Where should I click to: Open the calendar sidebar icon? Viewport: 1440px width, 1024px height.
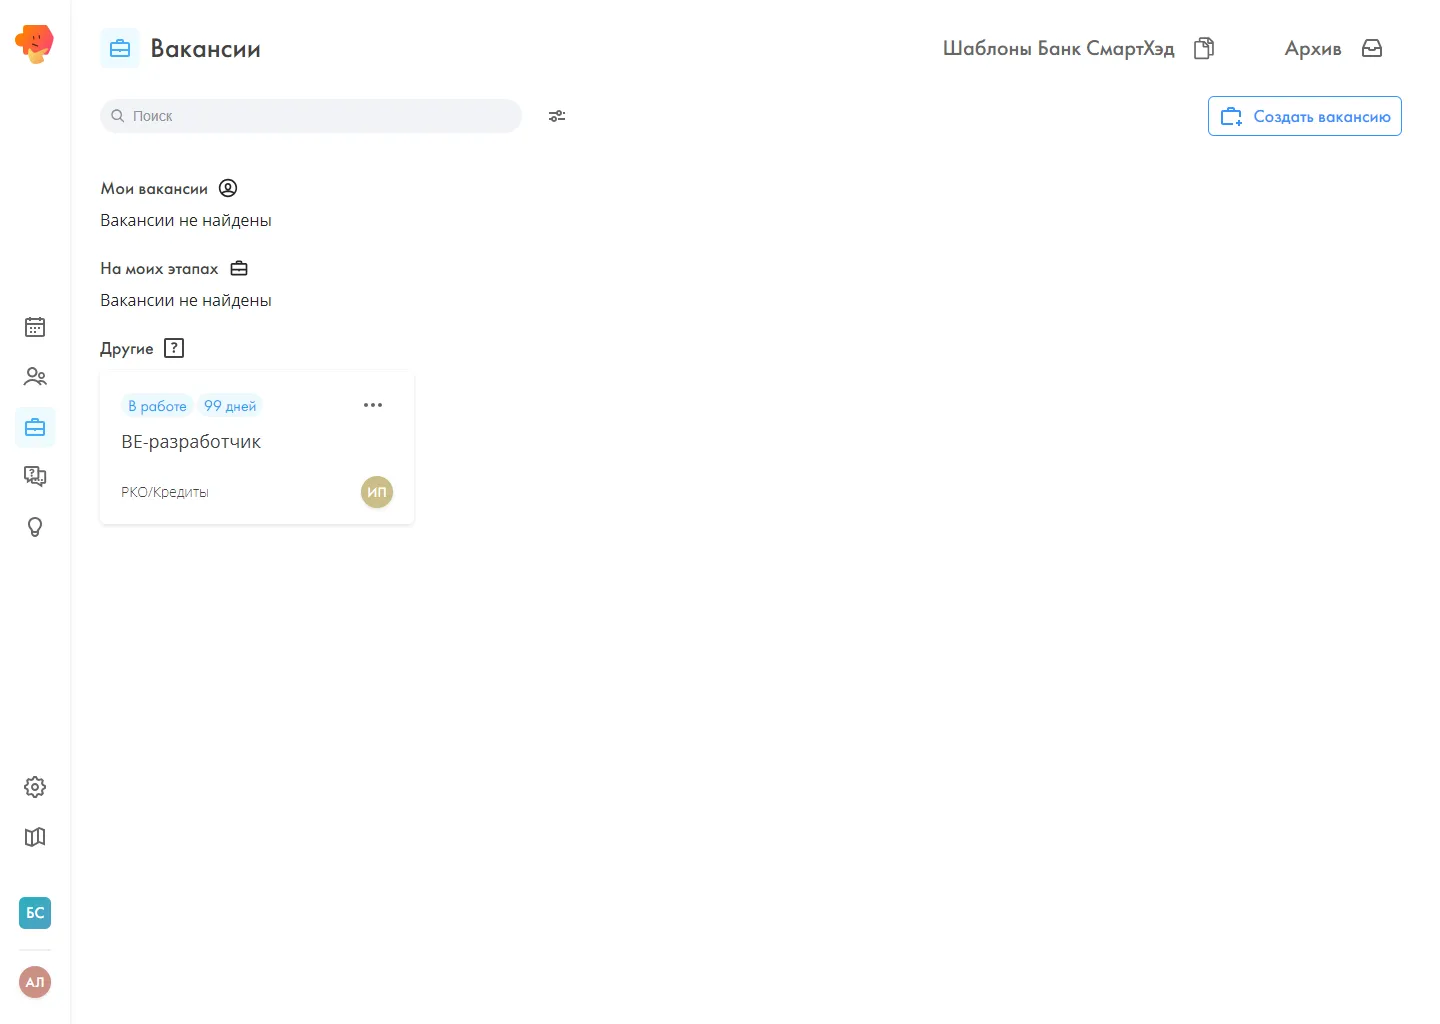pos(35,327)
